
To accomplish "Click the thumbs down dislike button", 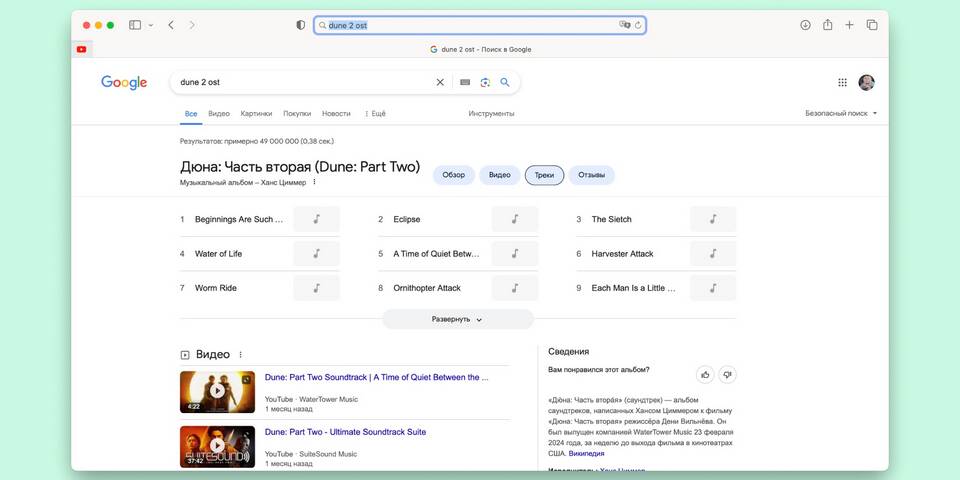I will 728,374.
